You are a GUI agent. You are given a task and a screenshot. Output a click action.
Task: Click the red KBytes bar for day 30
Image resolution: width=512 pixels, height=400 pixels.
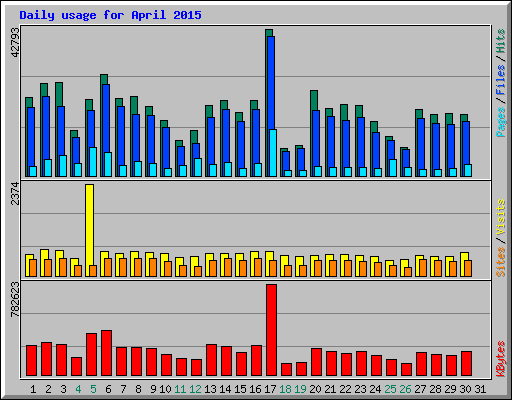tap(466, 363)
